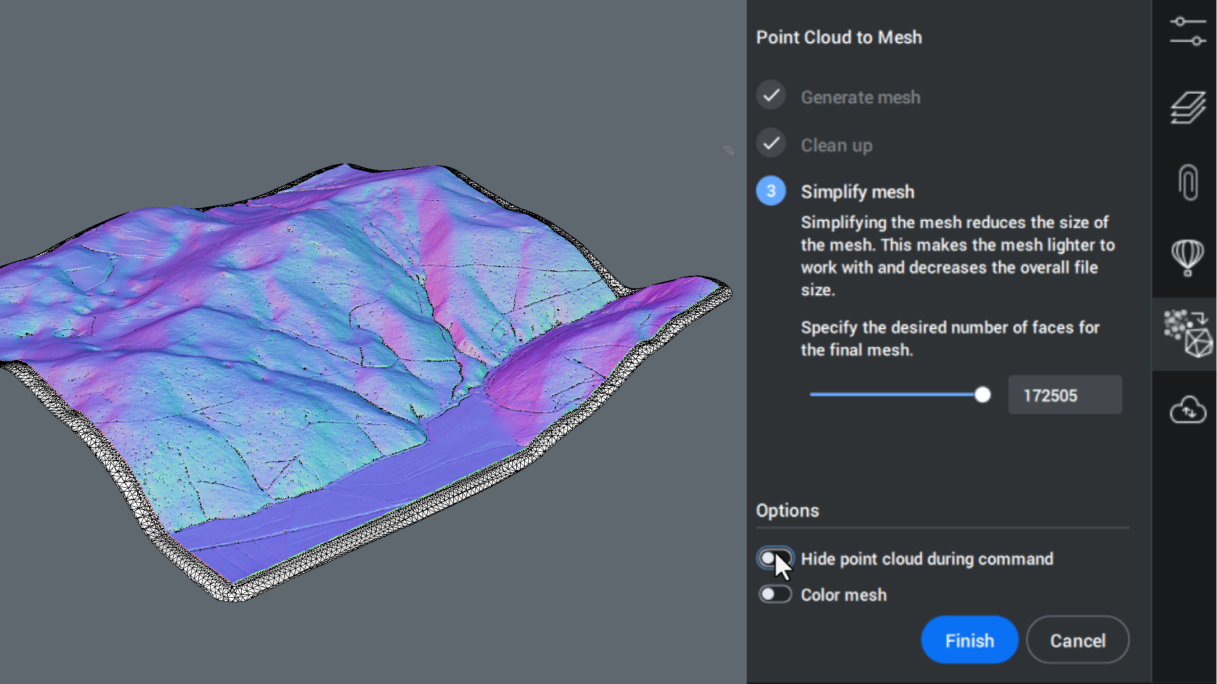Open the Layers panel icon

[x=1187, y=107]
